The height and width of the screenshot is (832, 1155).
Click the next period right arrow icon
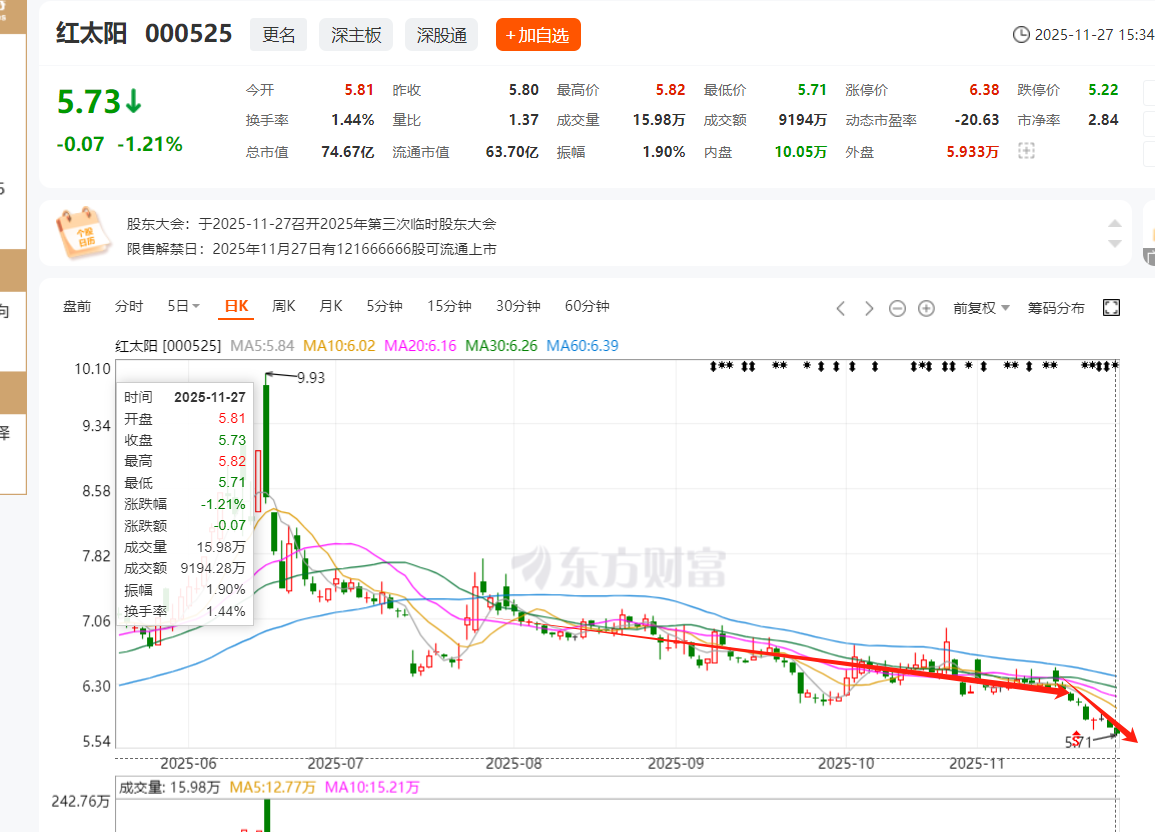coord(869,309)
